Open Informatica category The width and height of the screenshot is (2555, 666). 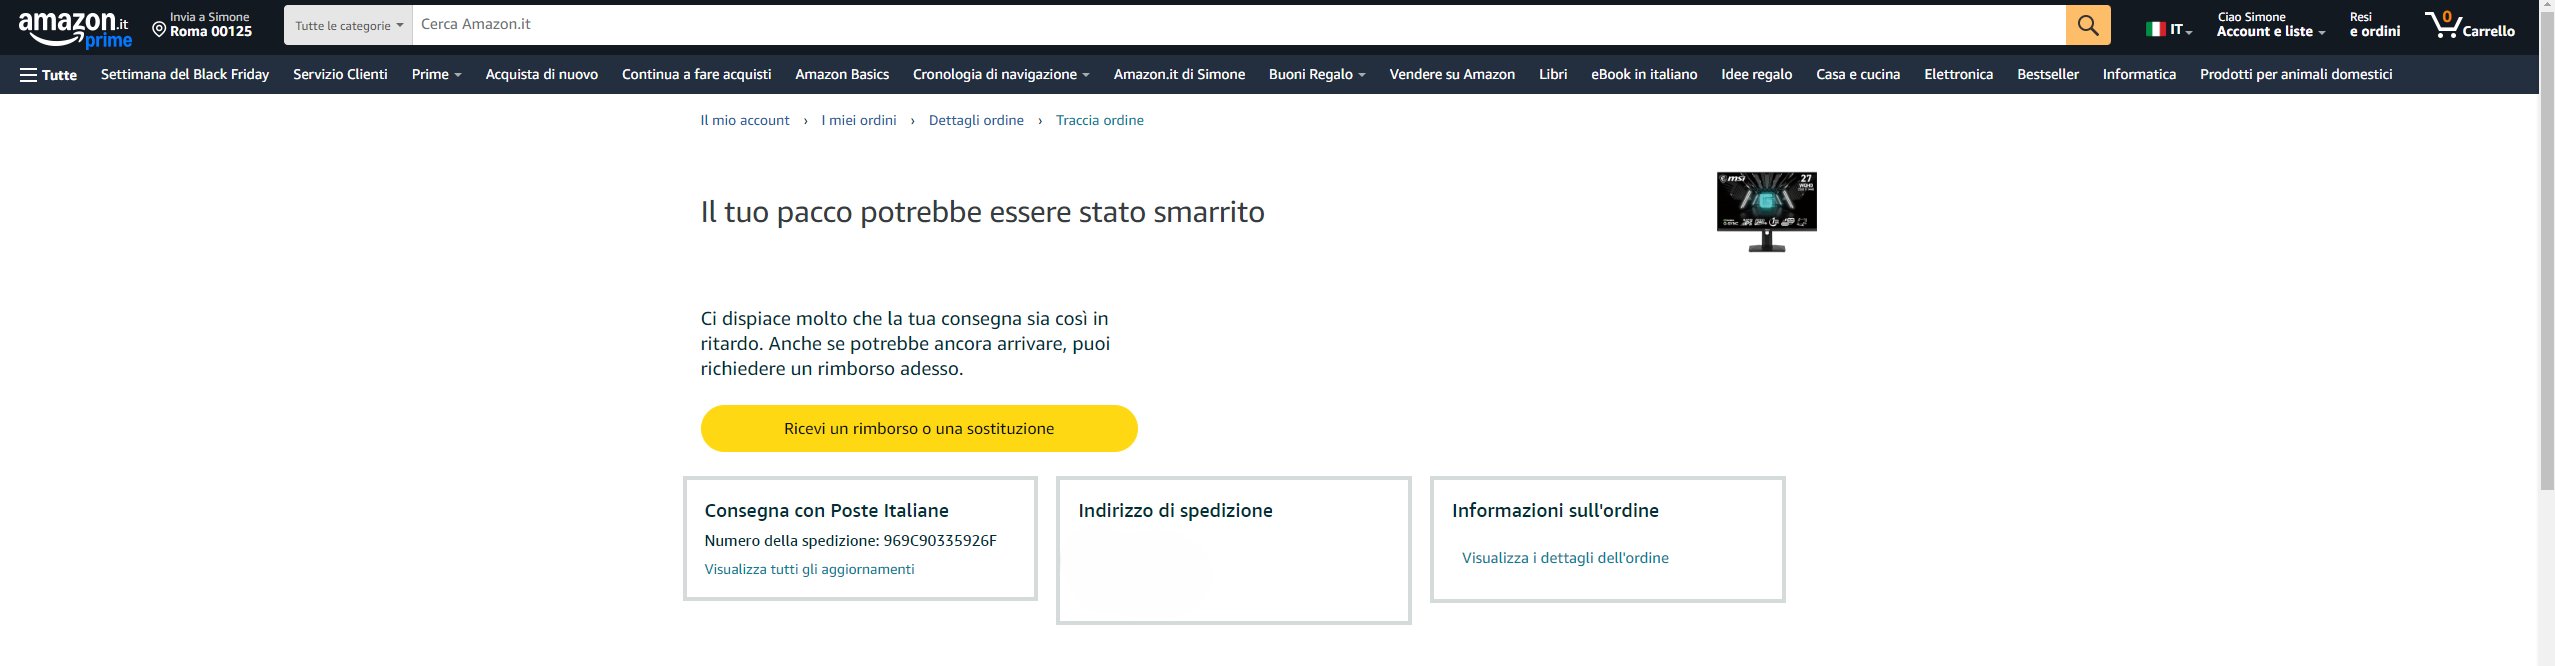click(2139, 74)
